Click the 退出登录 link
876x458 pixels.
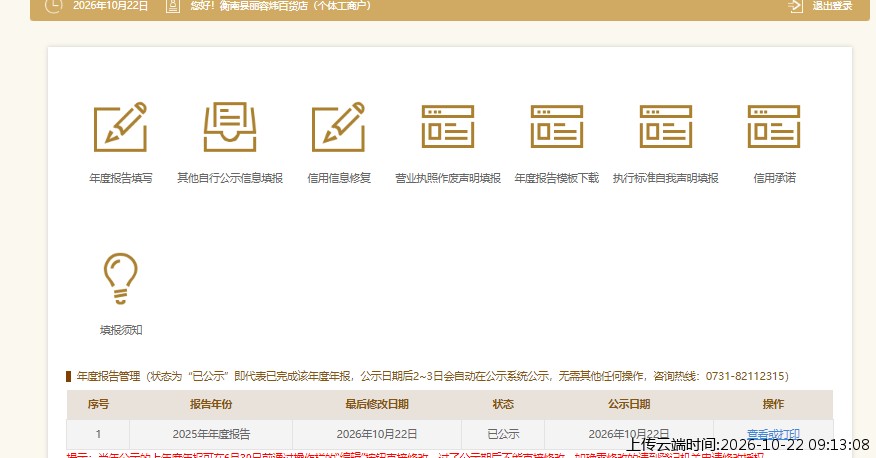click(x=832, y=6)
